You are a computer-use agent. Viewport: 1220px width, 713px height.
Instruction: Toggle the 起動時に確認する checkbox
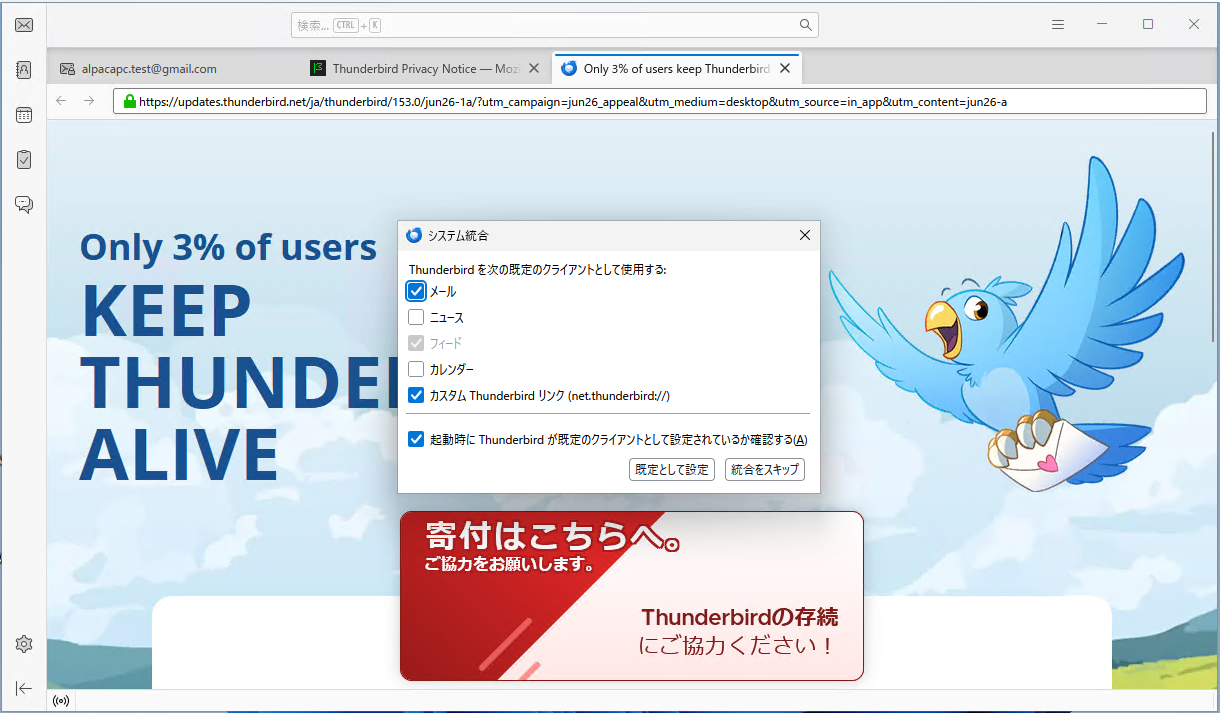pos(416,439)
